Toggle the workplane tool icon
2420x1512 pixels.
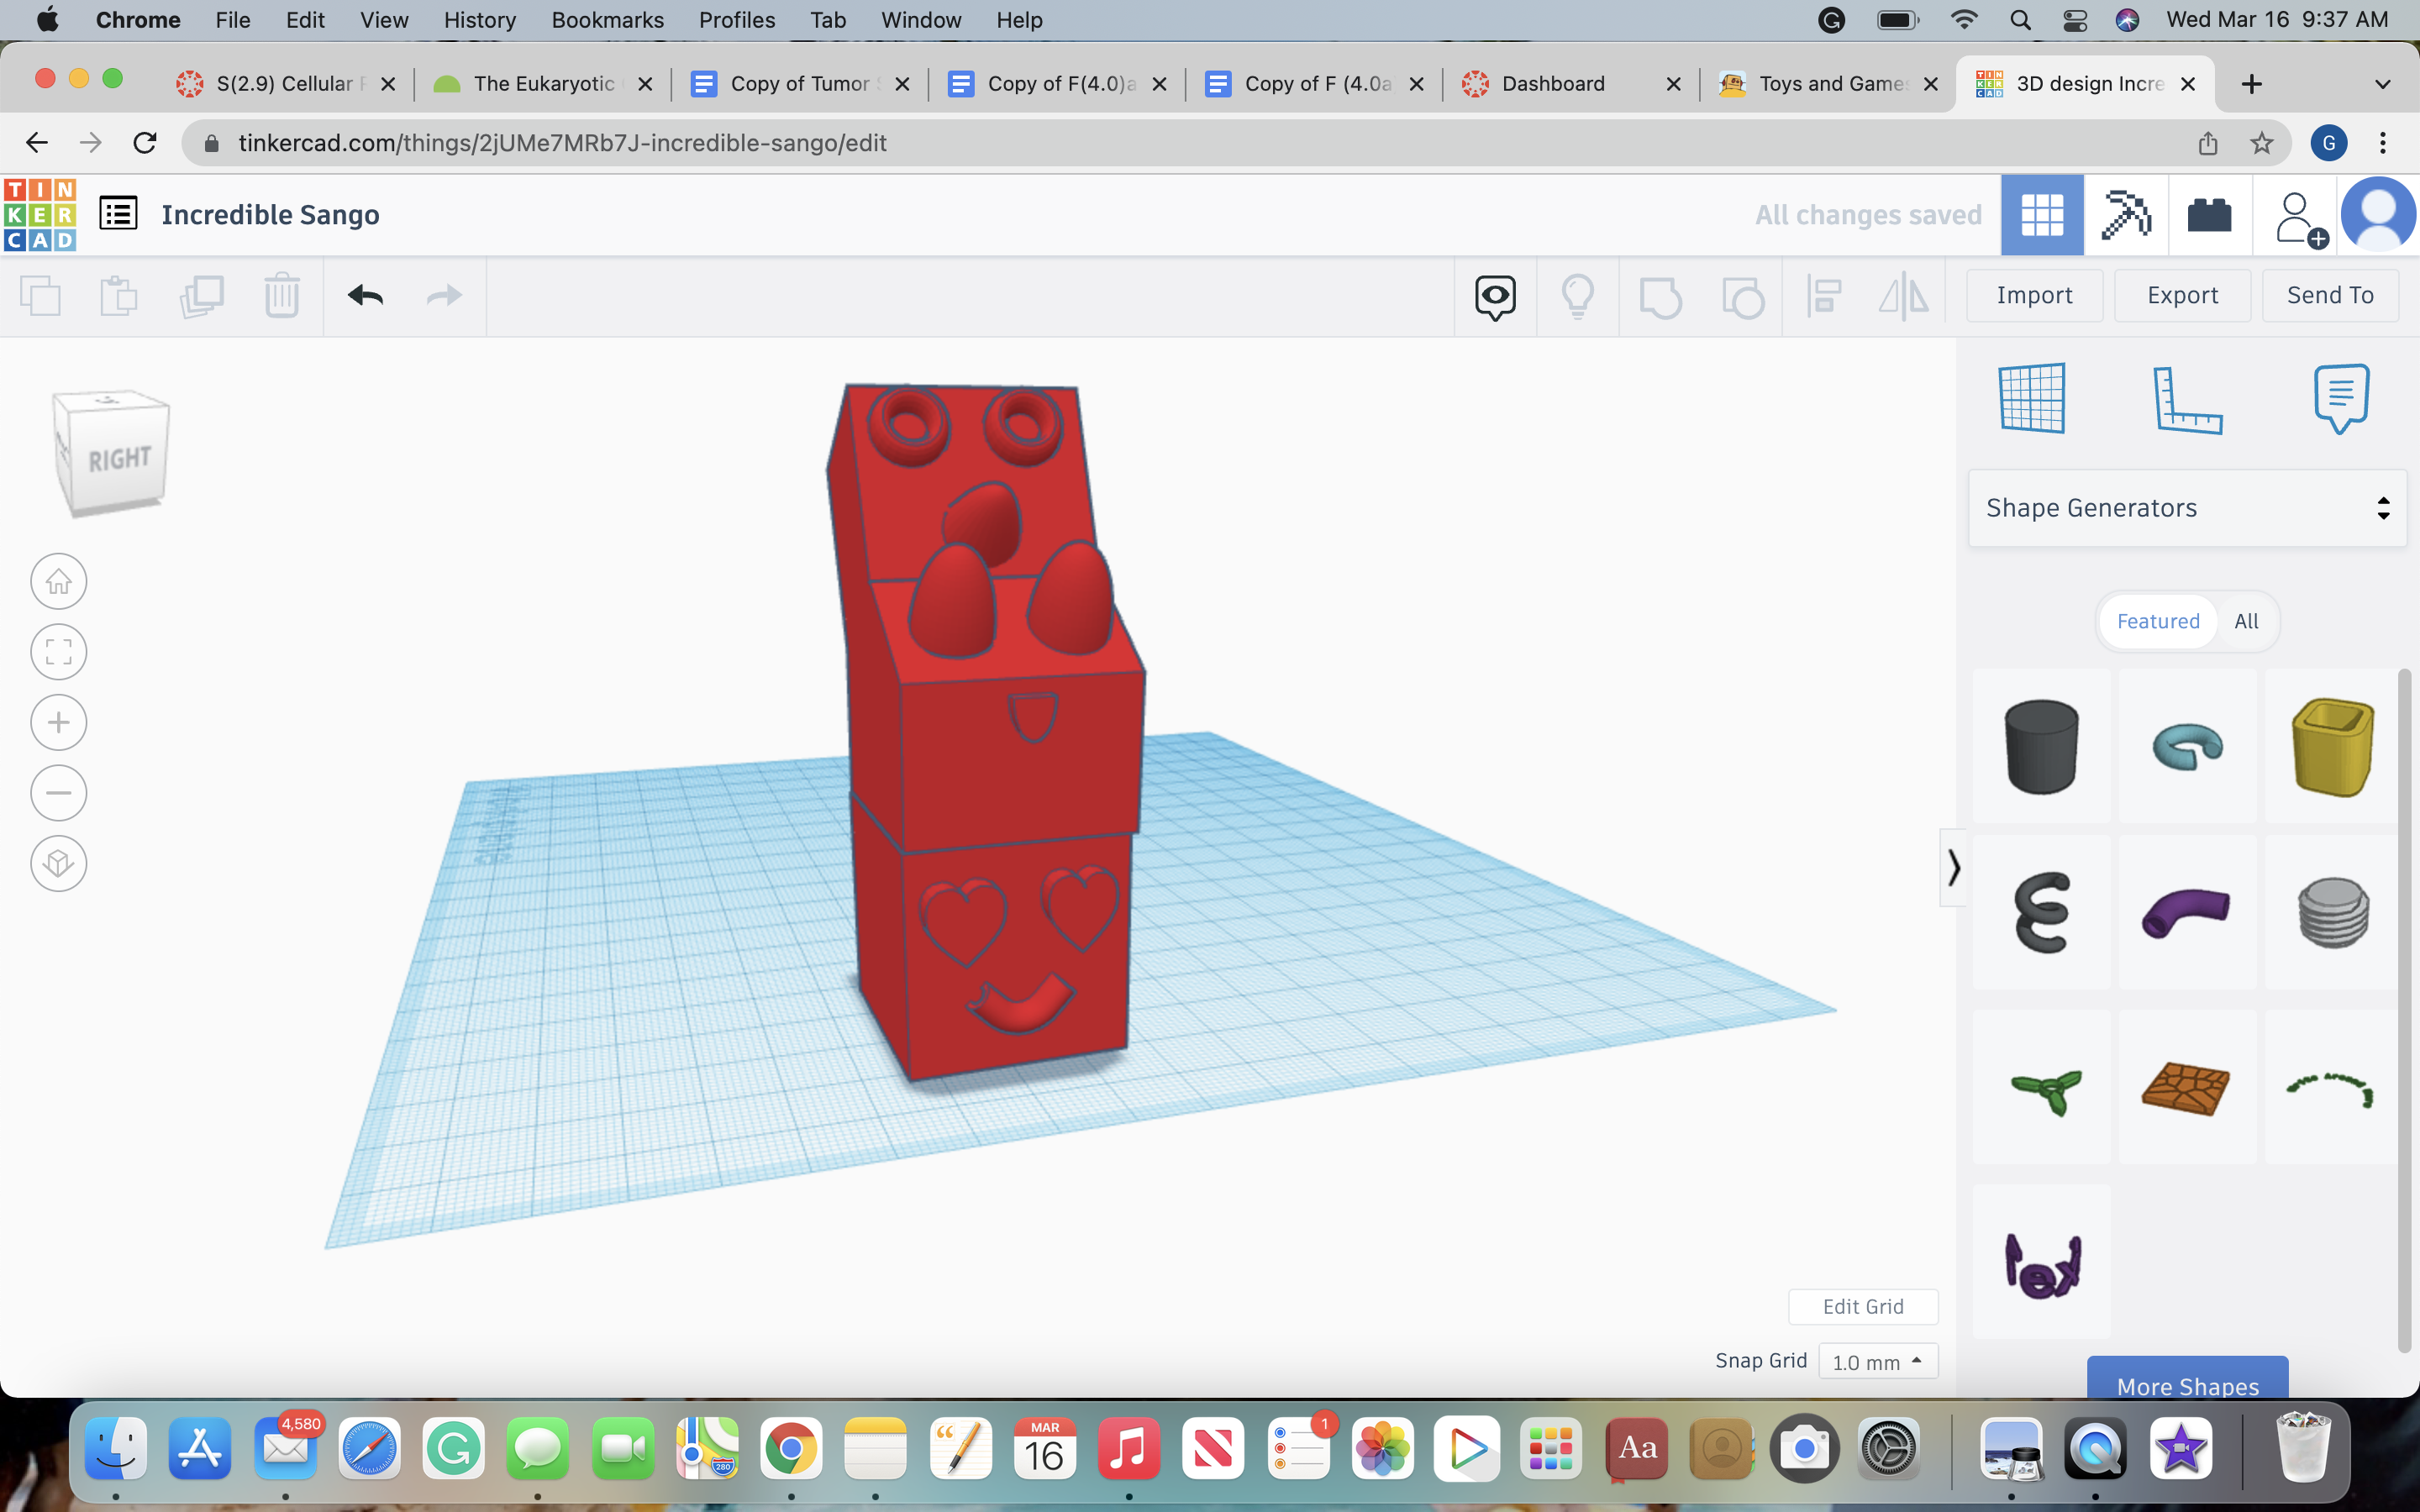(x=2030, y=397)
